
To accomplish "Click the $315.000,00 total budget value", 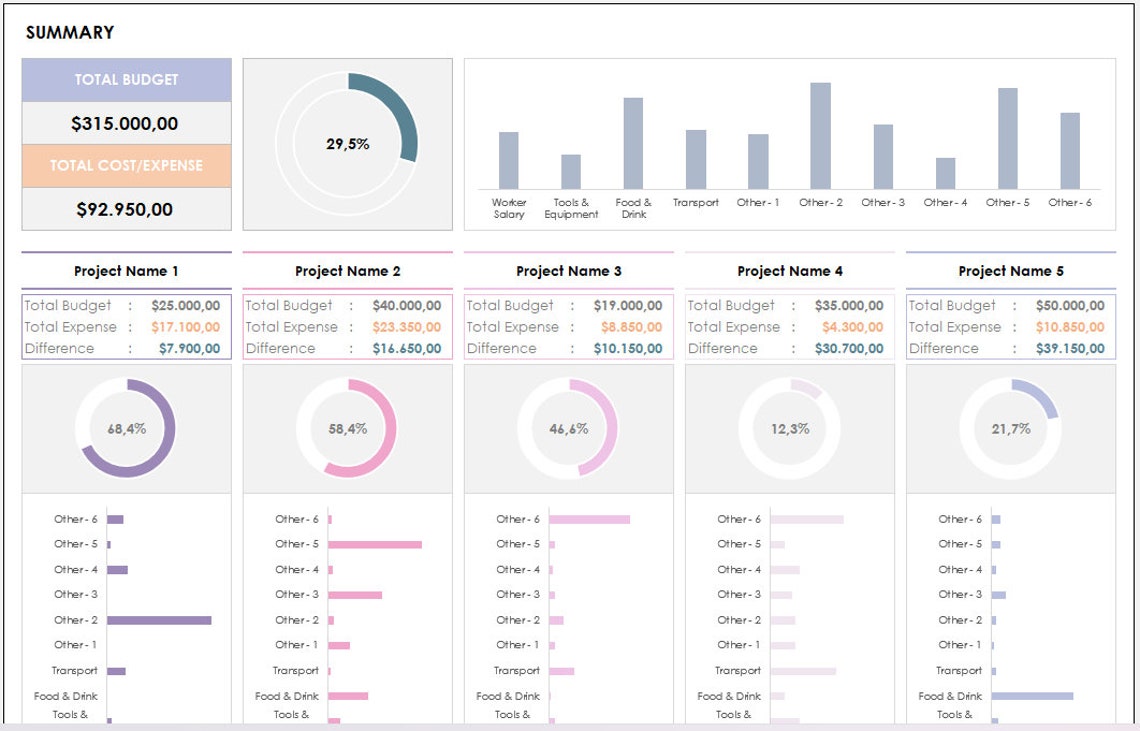I will click(125, 123).
